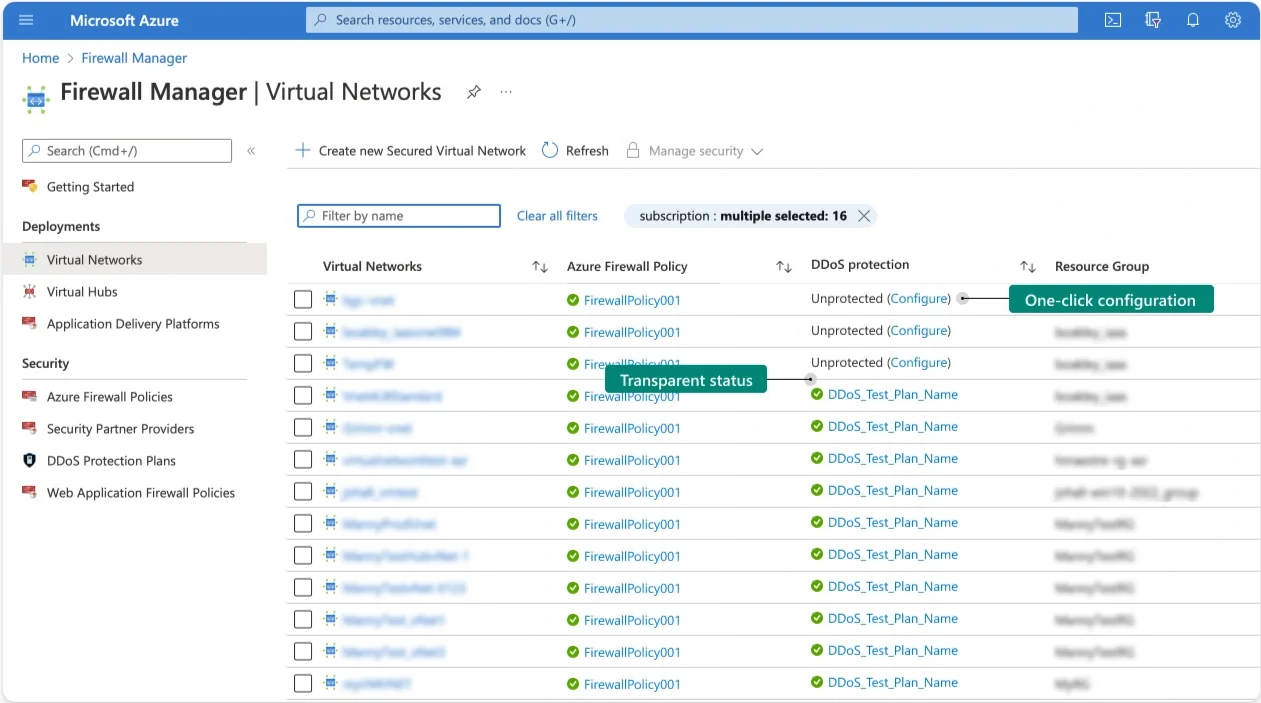Click the DDoS protection column header text
Image resolution: width=1261 pixels, height=703 pixels.
[860, 265]
